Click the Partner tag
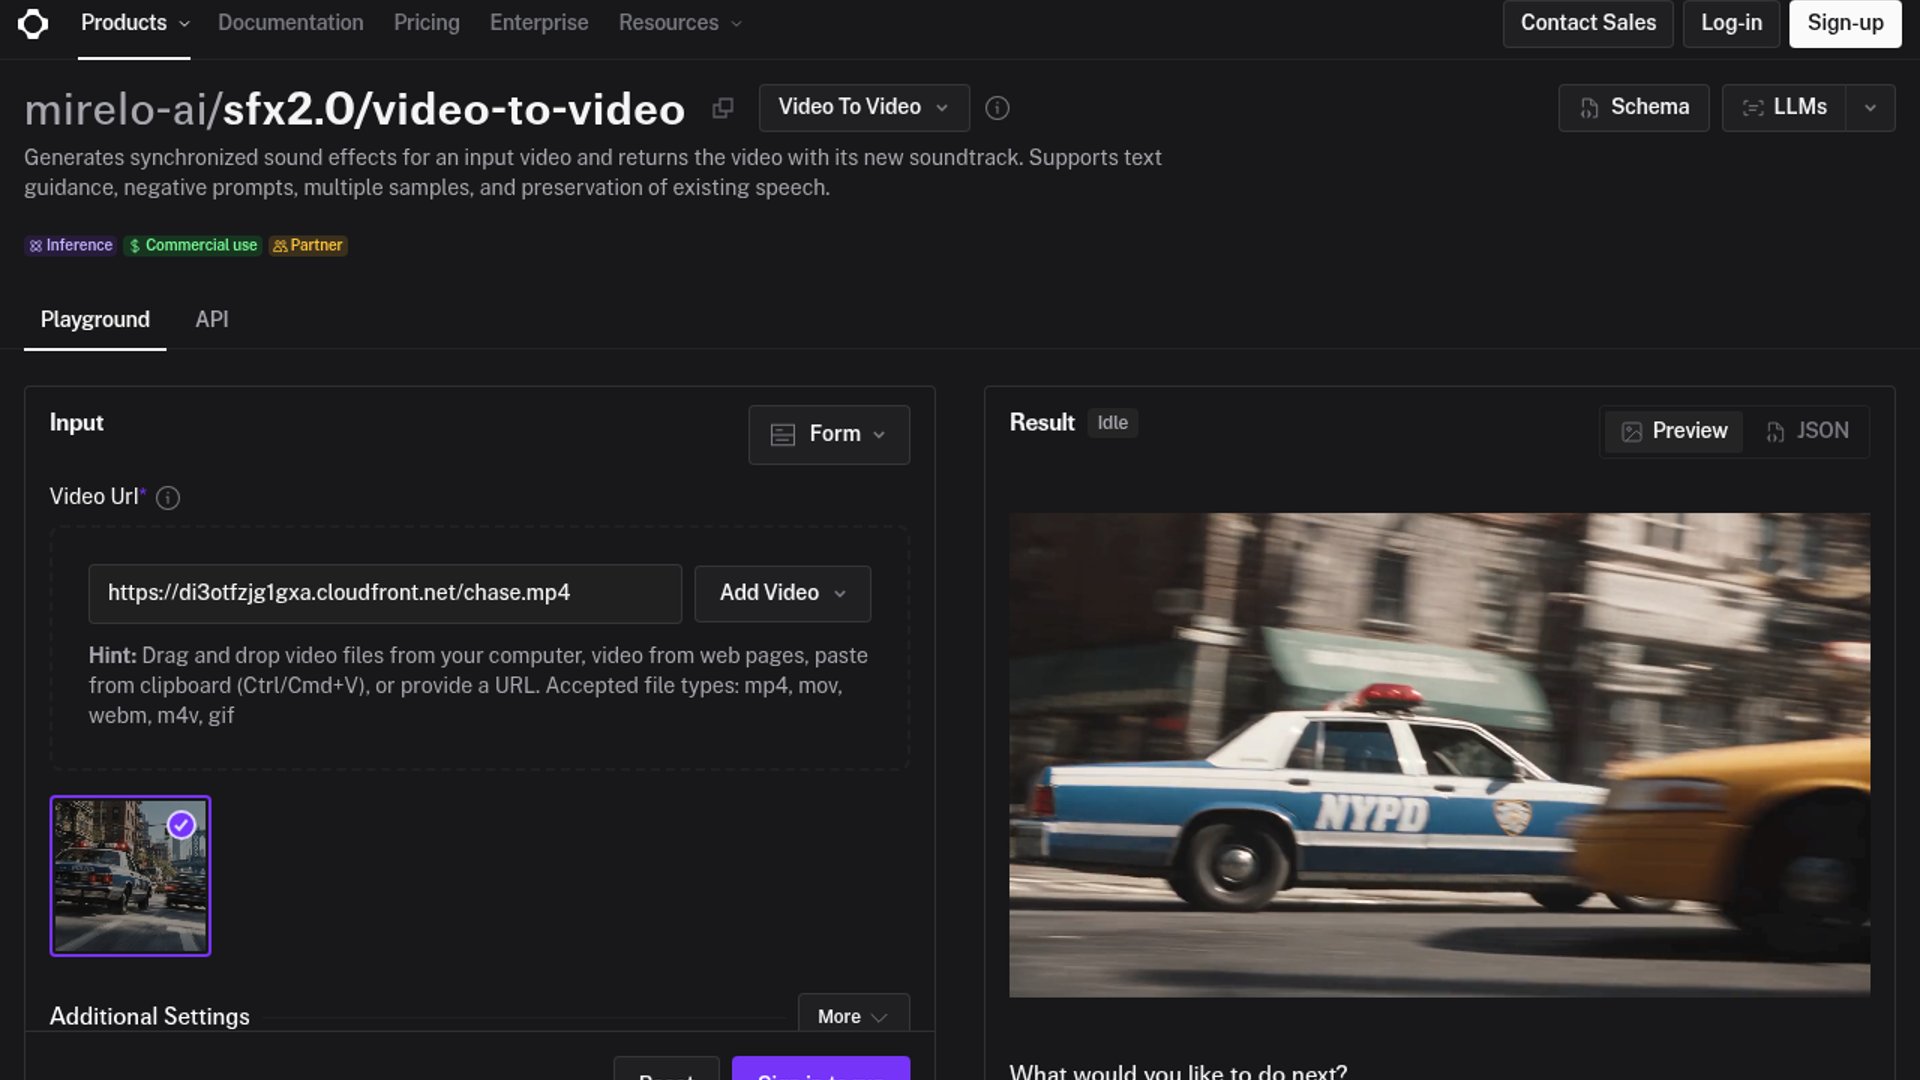Screen dimensions: 1920x1080 coord(308,245)
